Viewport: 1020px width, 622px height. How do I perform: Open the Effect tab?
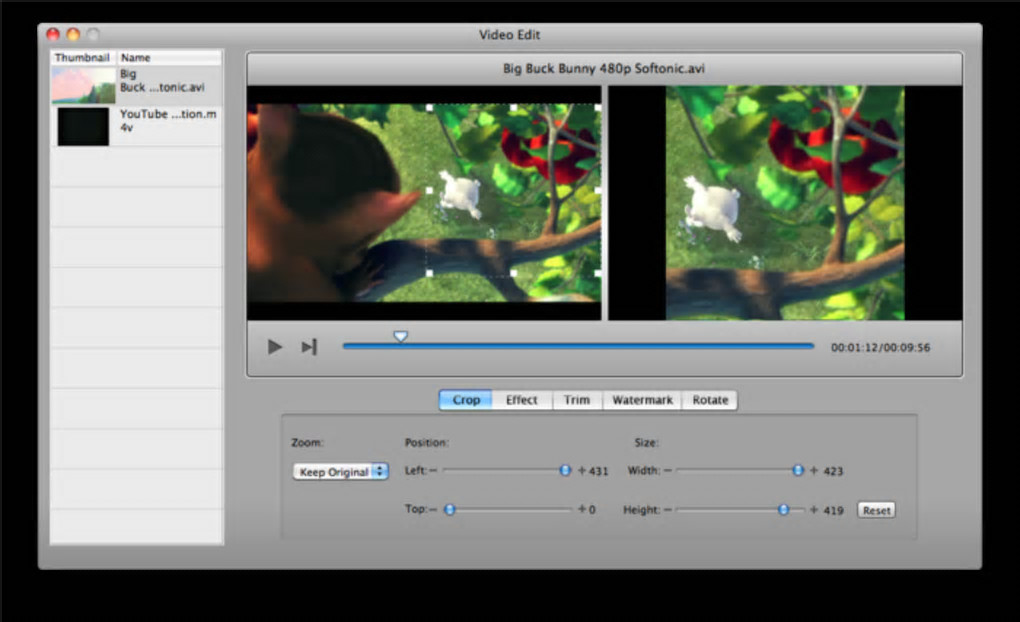click(522, 399)
